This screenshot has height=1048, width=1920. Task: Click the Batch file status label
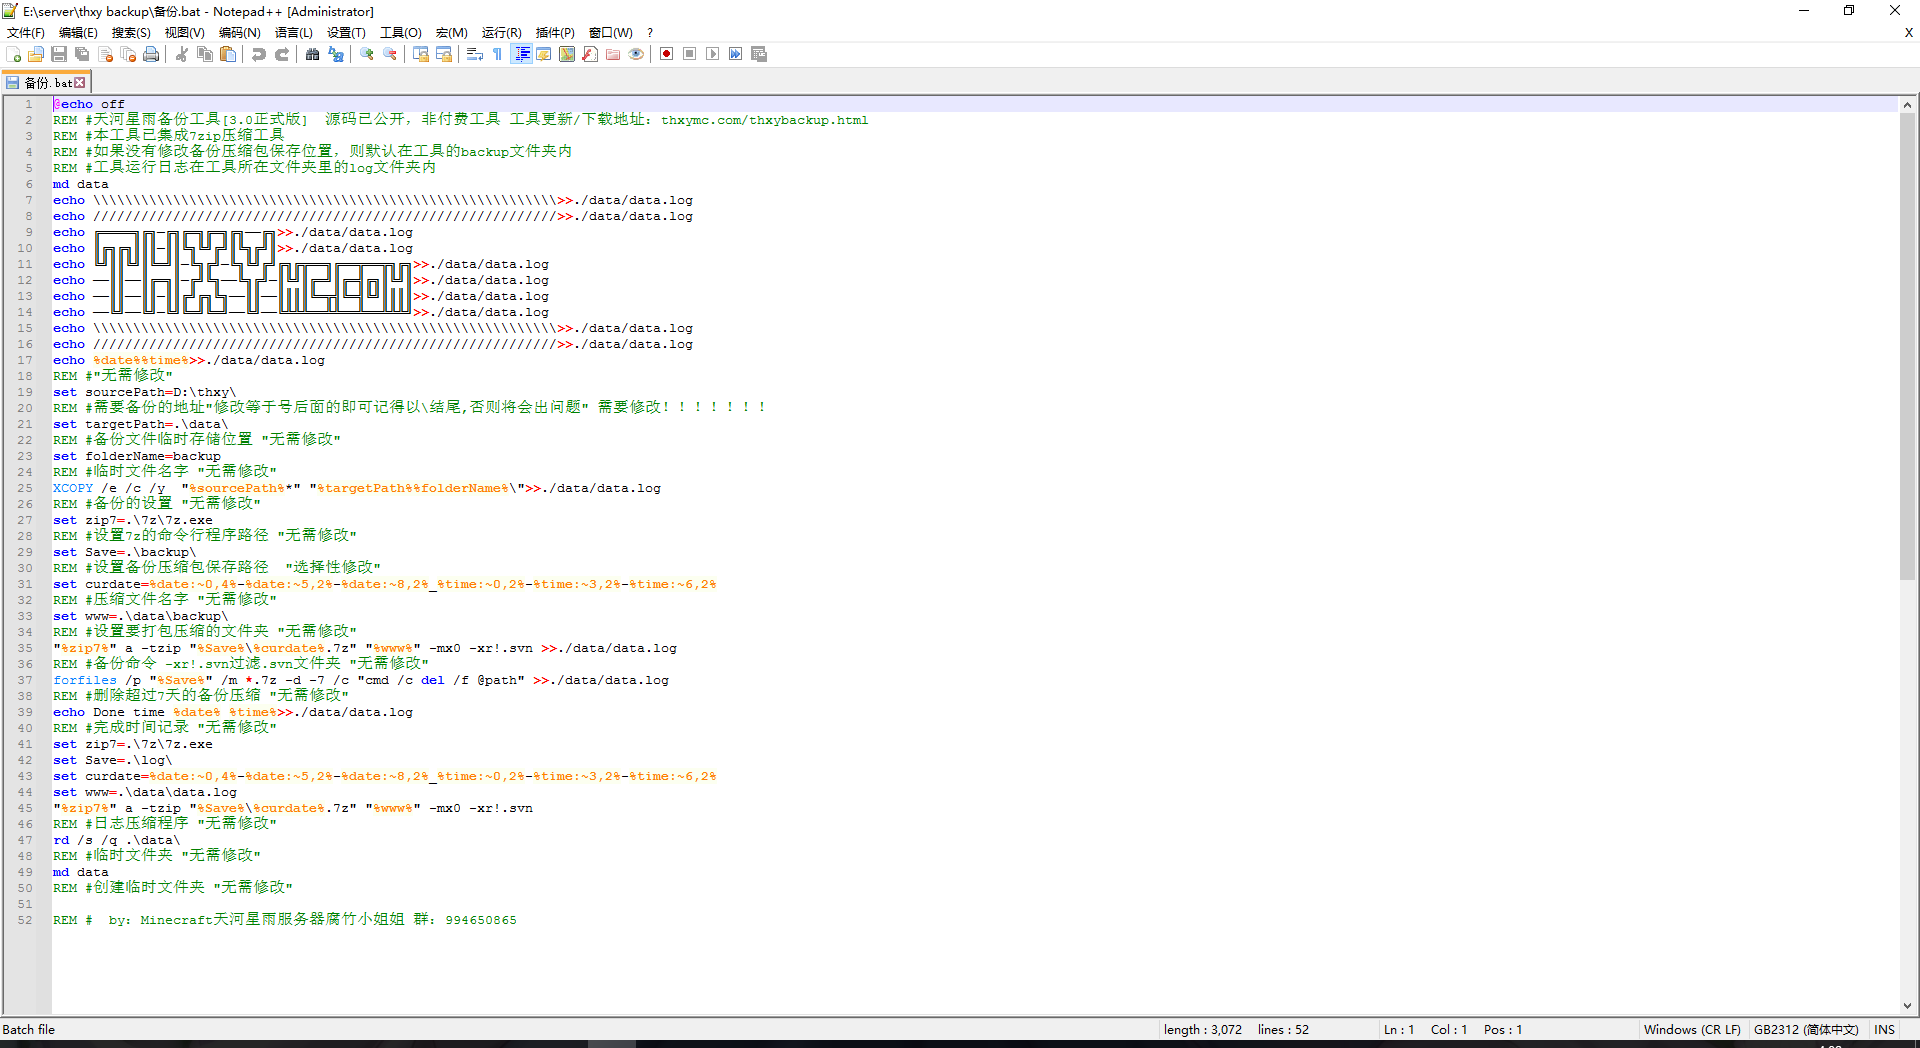pos(29,1030)
